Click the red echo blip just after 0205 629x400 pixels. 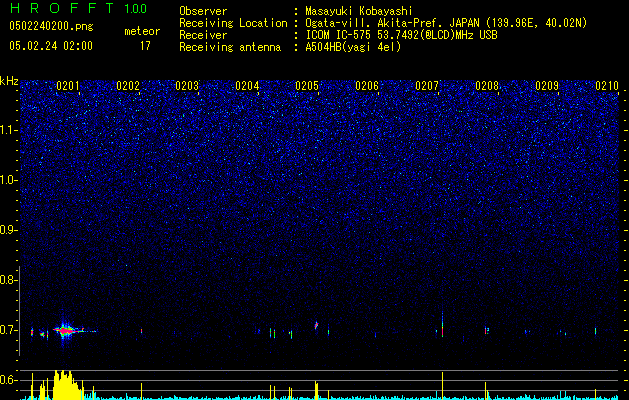coord(316,325)
